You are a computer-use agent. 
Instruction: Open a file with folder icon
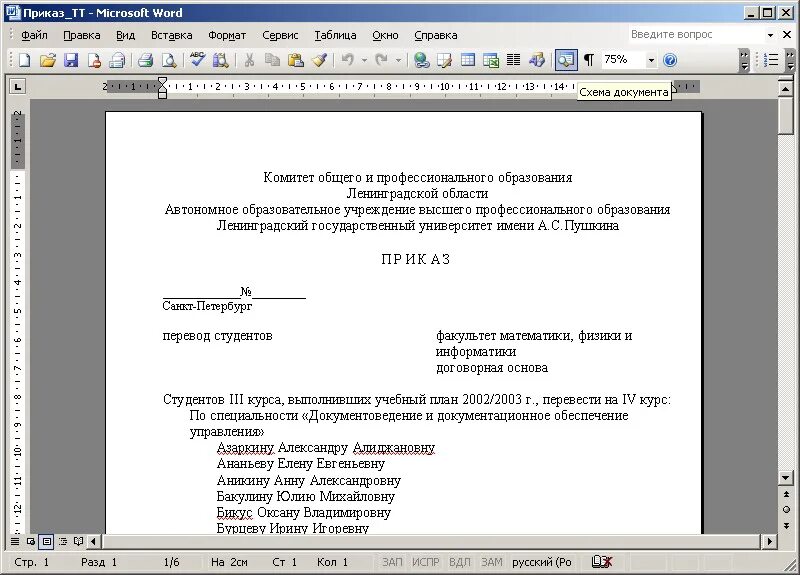click(x=47, y=60)
